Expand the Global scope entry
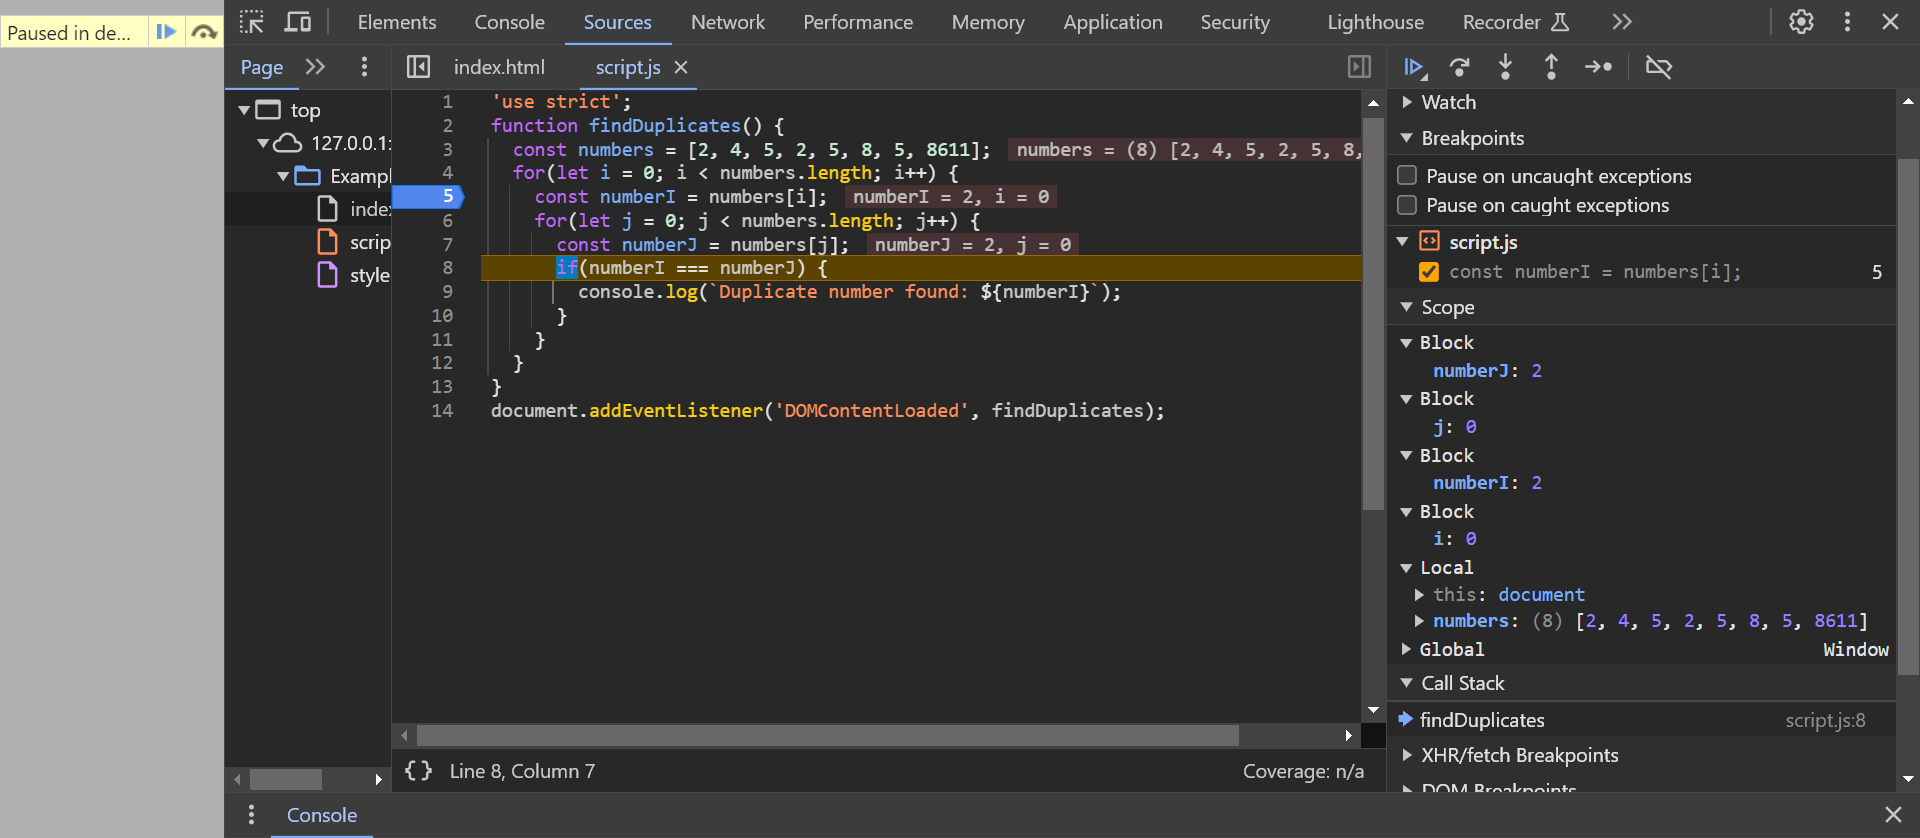 click(x=1407, y=649)
